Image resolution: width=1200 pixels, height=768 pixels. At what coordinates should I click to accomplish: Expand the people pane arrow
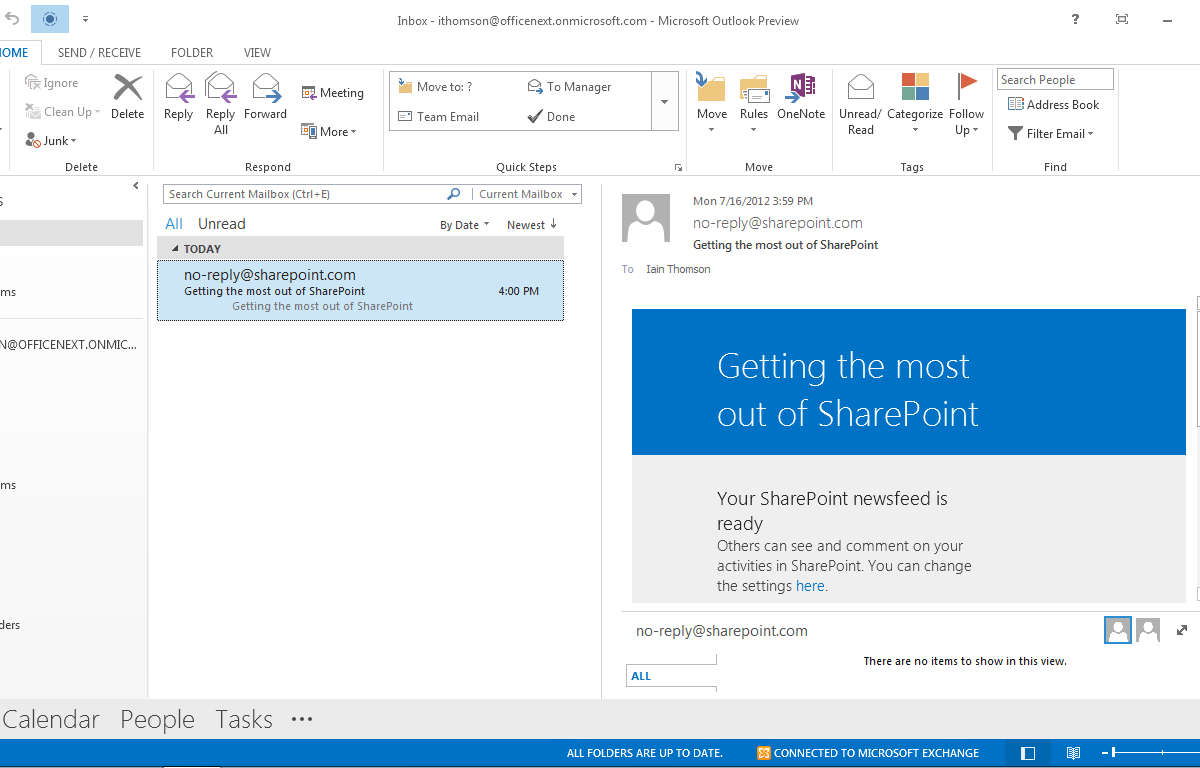click(1182, 630)
